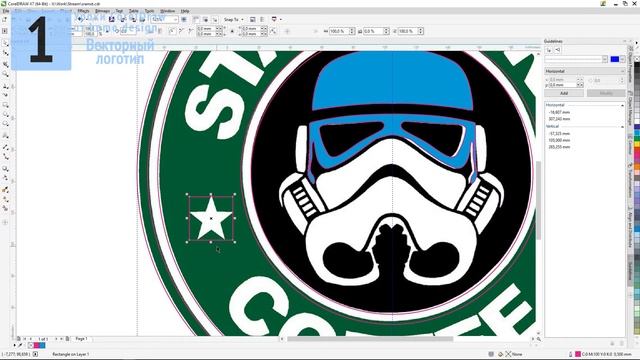Viewport: 640px width, 360px height.
Task: Select the Polygon tool in toolbox
Action: 5,124
